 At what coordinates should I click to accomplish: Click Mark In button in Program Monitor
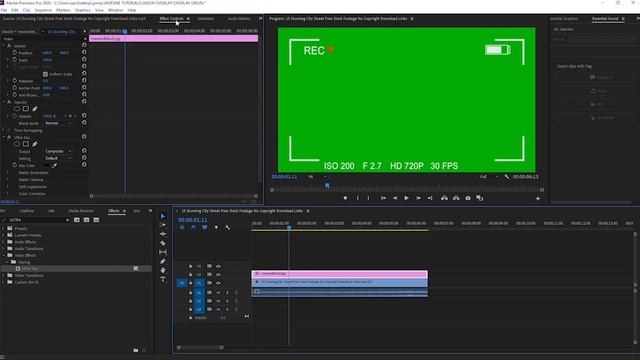pyautogui.click(x=358, y=198)
